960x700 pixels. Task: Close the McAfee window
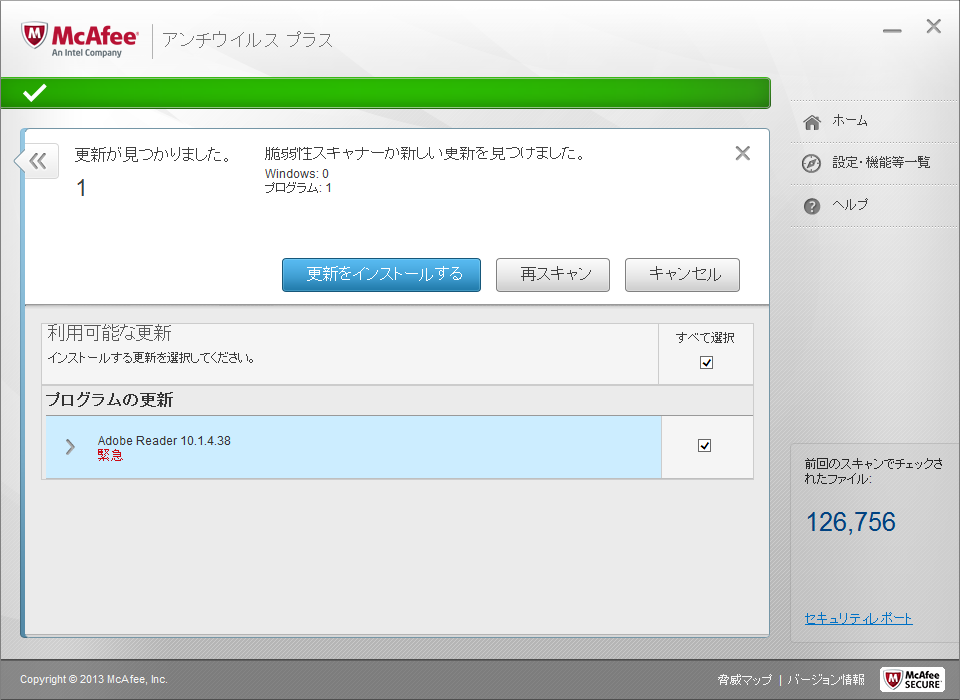[x=934, y=26]
